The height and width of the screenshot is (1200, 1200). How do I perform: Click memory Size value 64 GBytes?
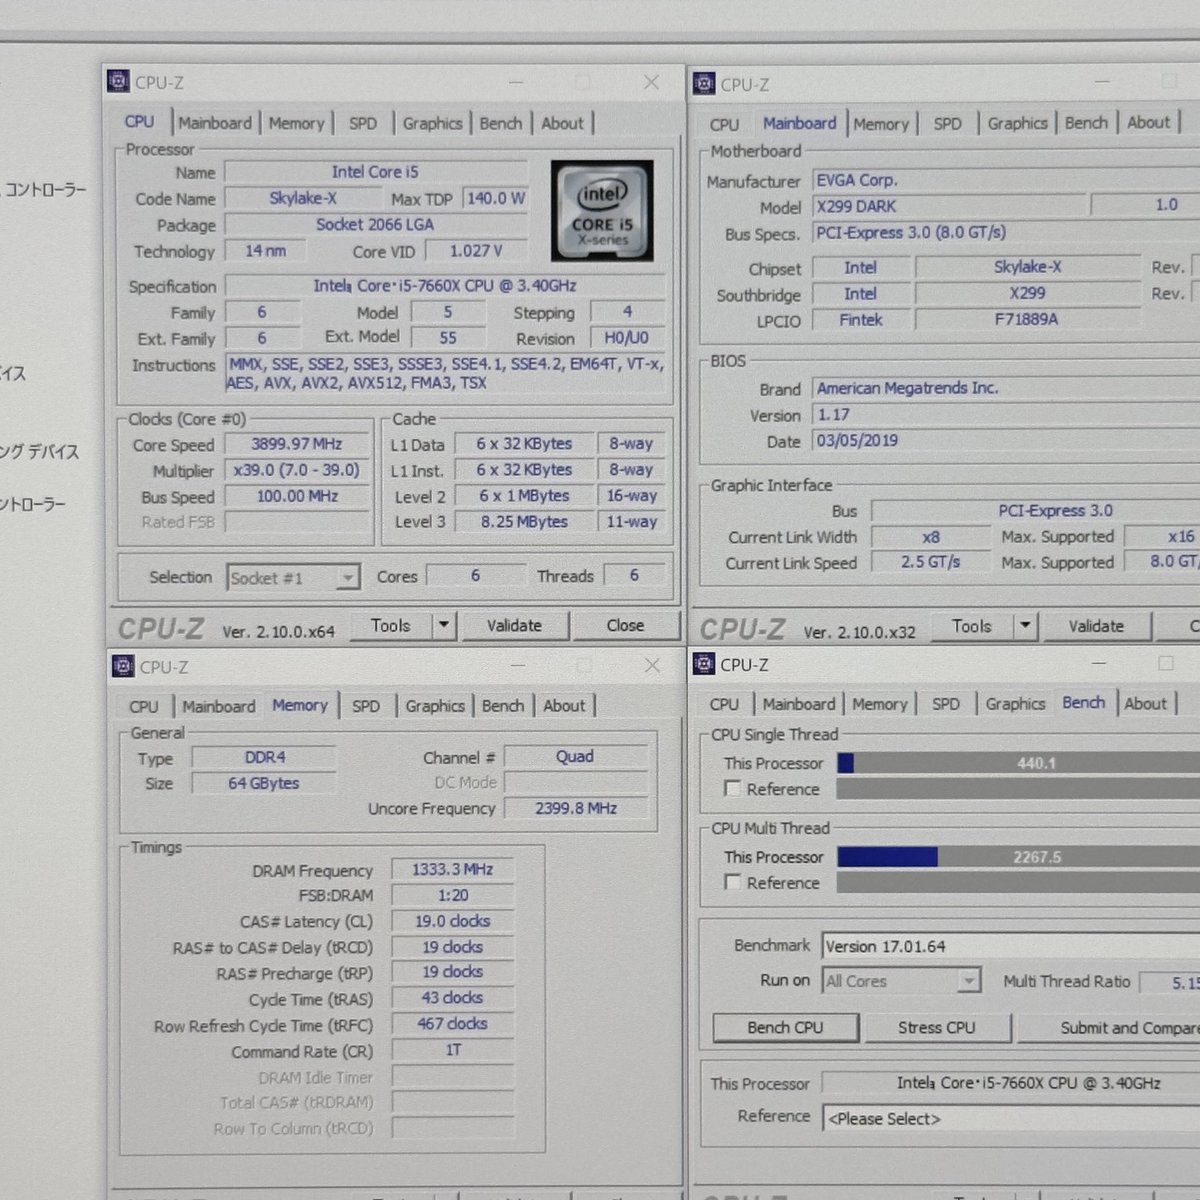[x=263, y=783]
